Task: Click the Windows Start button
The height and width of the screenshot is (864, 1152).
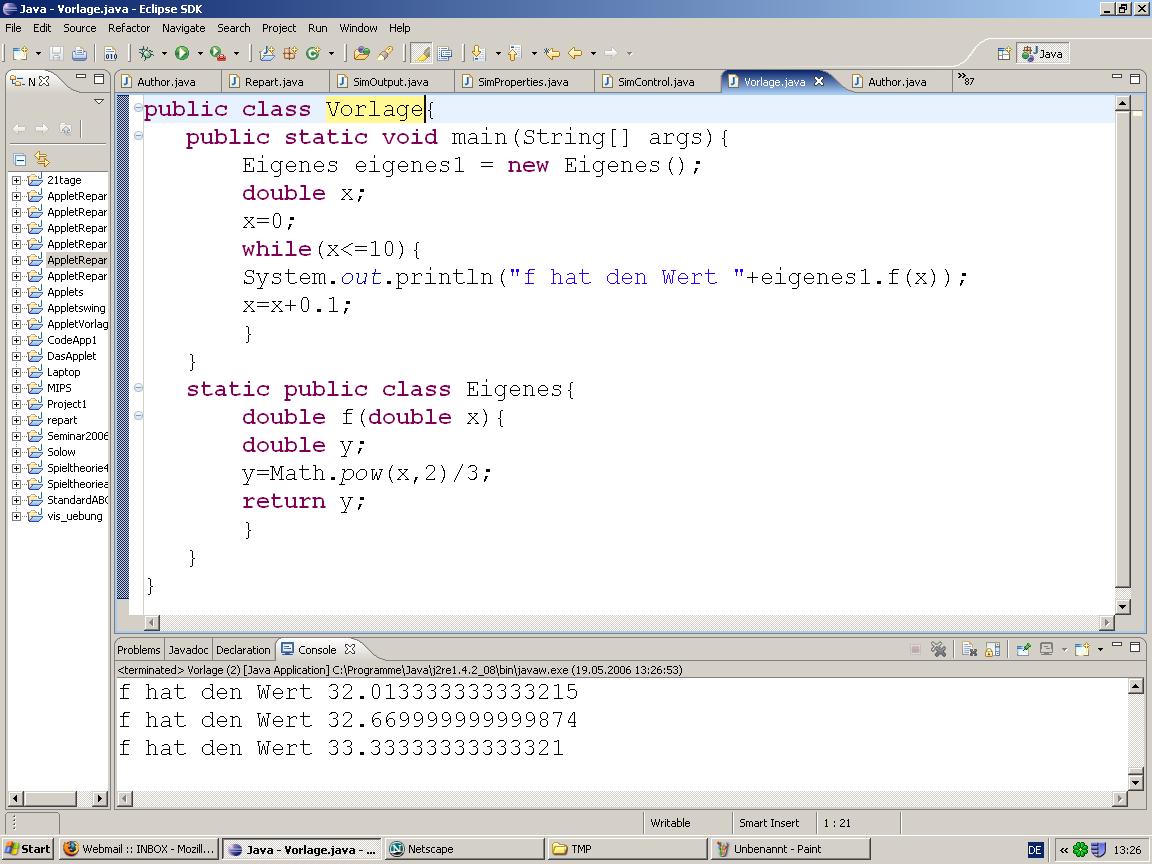Action: (x=27, y=849)
